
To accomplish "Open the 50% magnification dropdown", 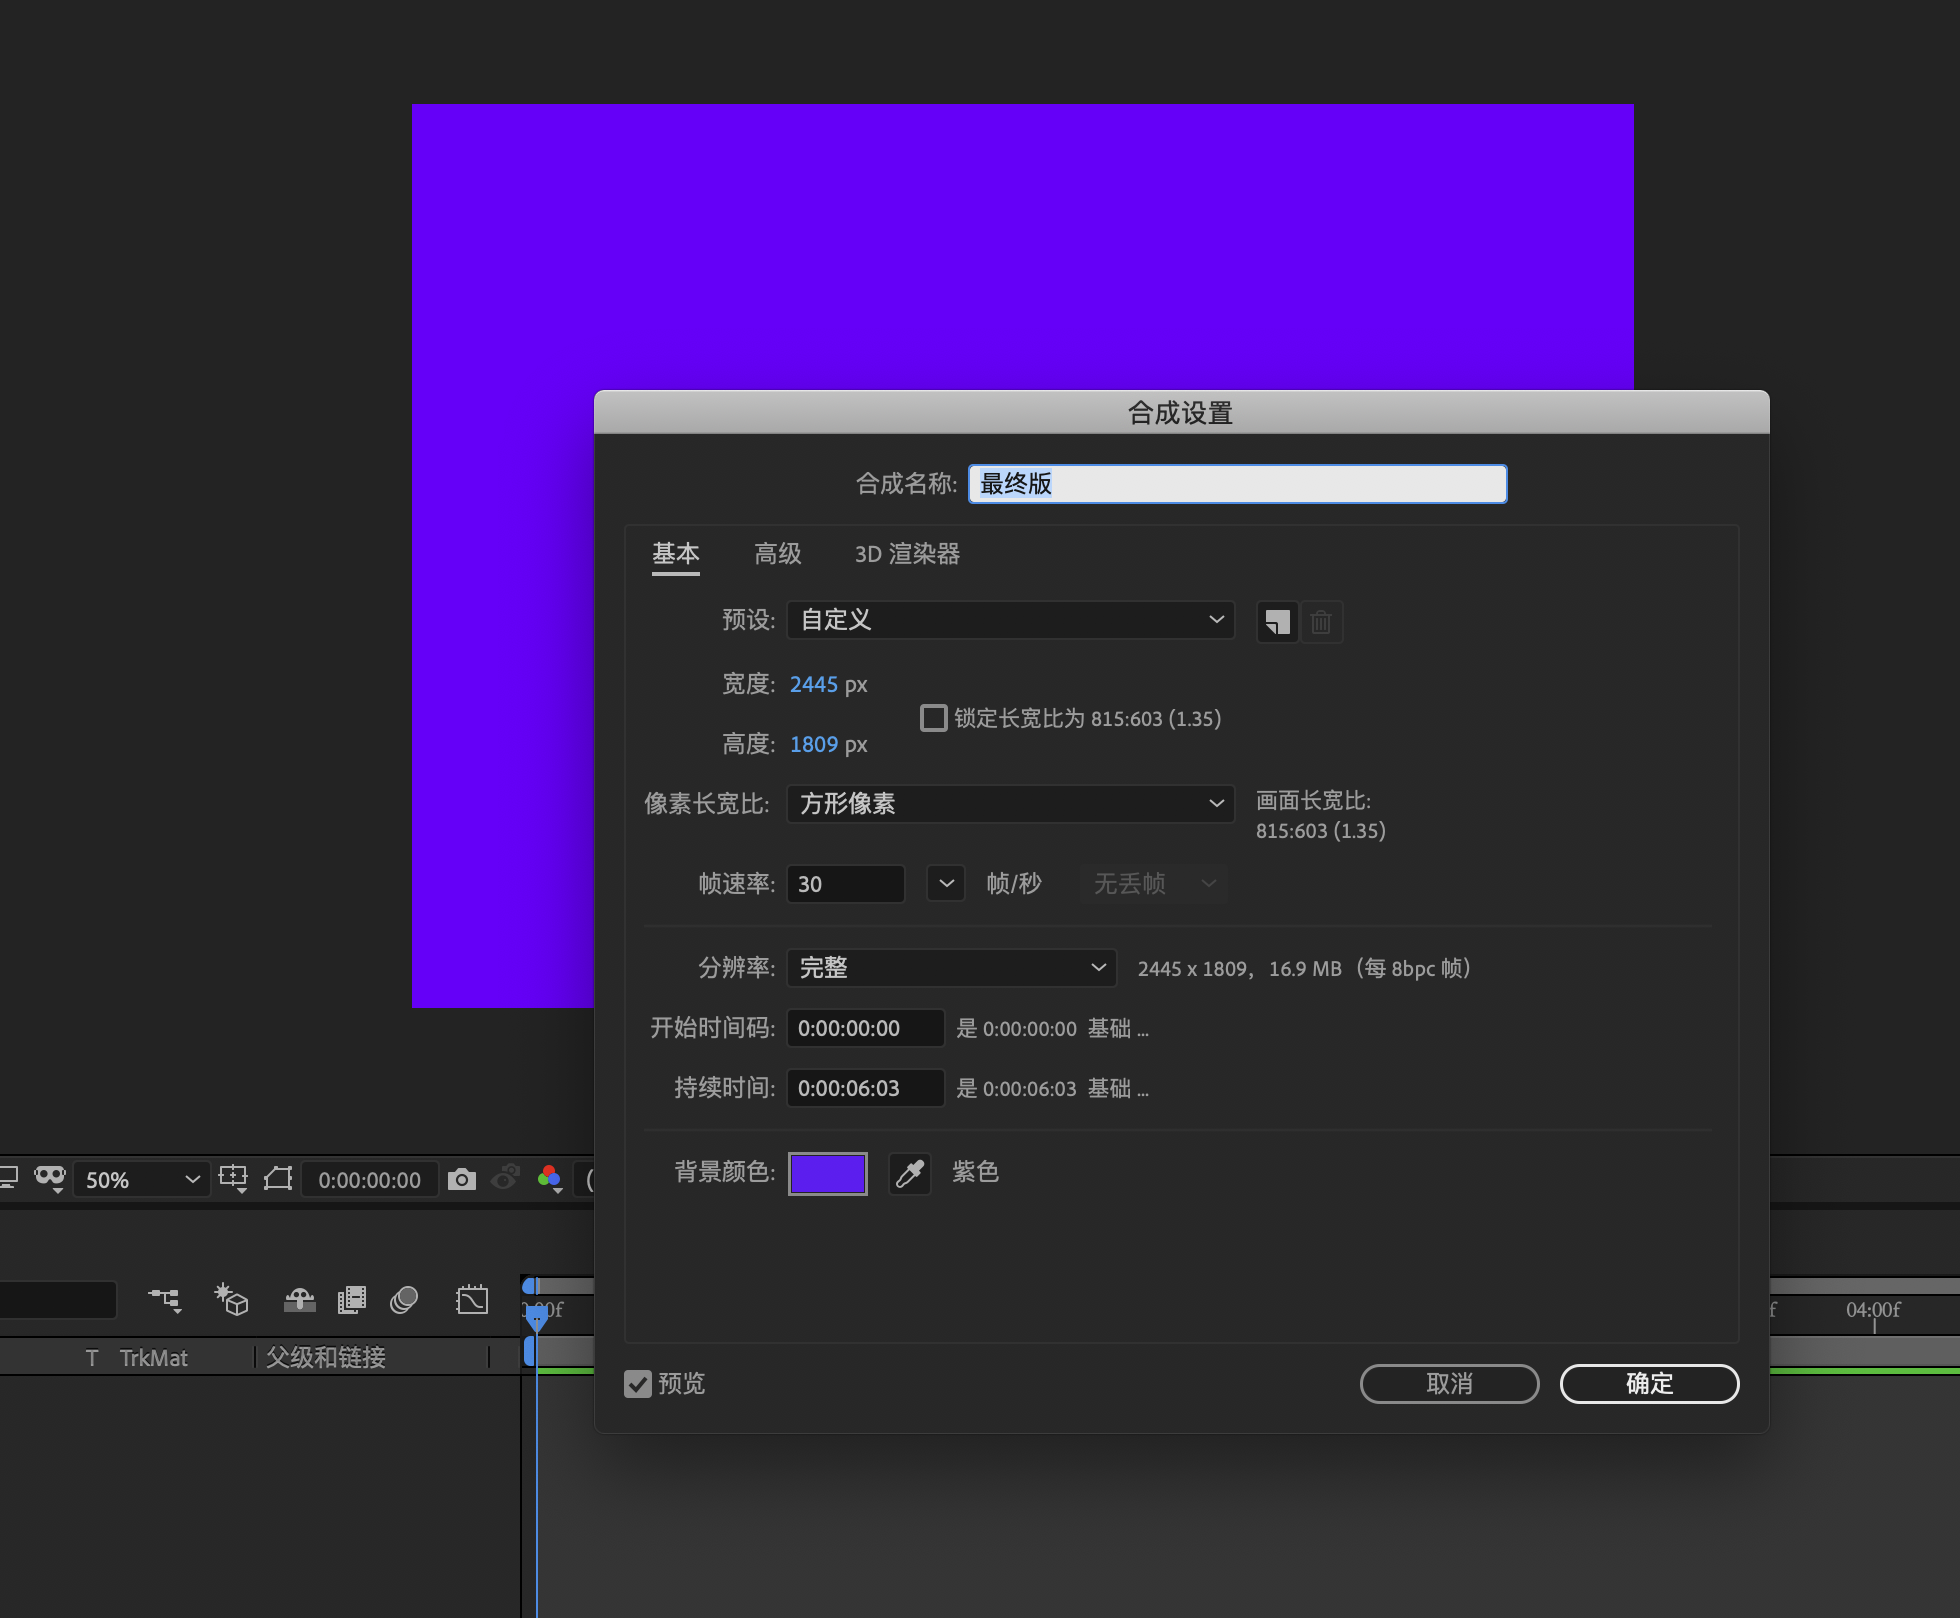I will 142,1180.
